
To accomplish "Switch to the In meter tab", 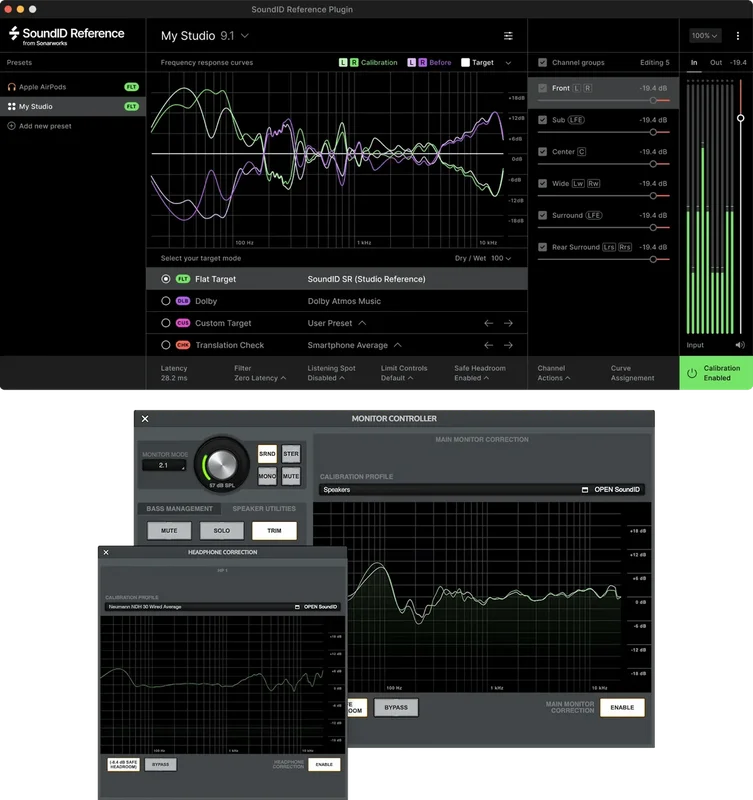I will (694, 63).
